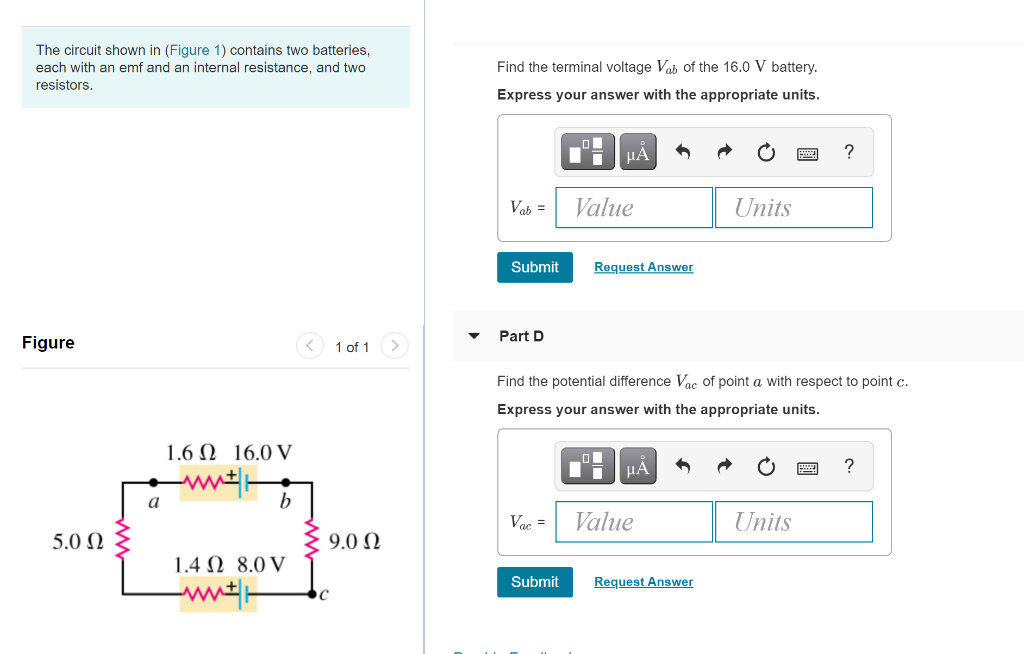This screenshot has height=654, width=1024.
Task: Click Request Answer under Part D
Action: click(643, 581)
